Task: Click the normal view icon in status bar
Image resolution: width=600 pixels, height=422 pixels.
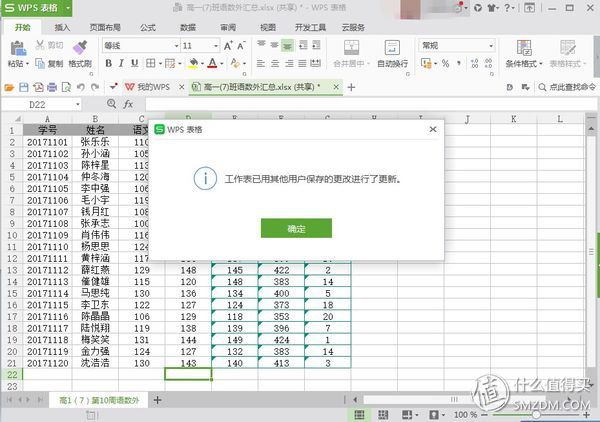Action: tap(359, 415)
